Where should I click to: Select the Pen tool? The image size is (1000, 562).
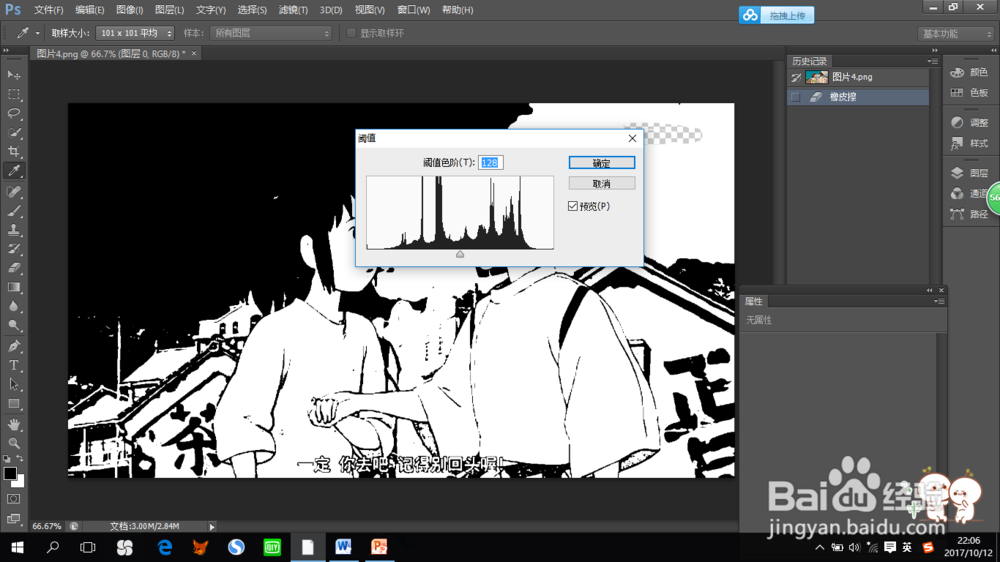13,346
